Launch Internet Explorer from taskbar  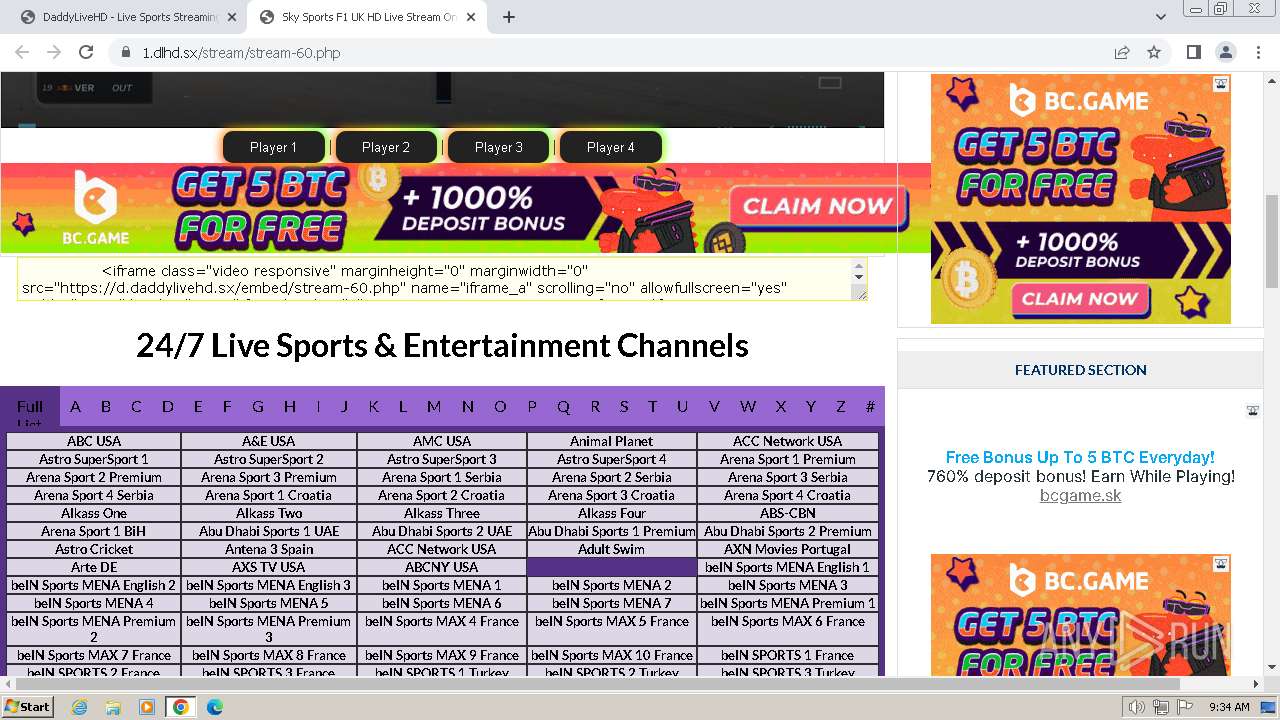tap(80, 707)
